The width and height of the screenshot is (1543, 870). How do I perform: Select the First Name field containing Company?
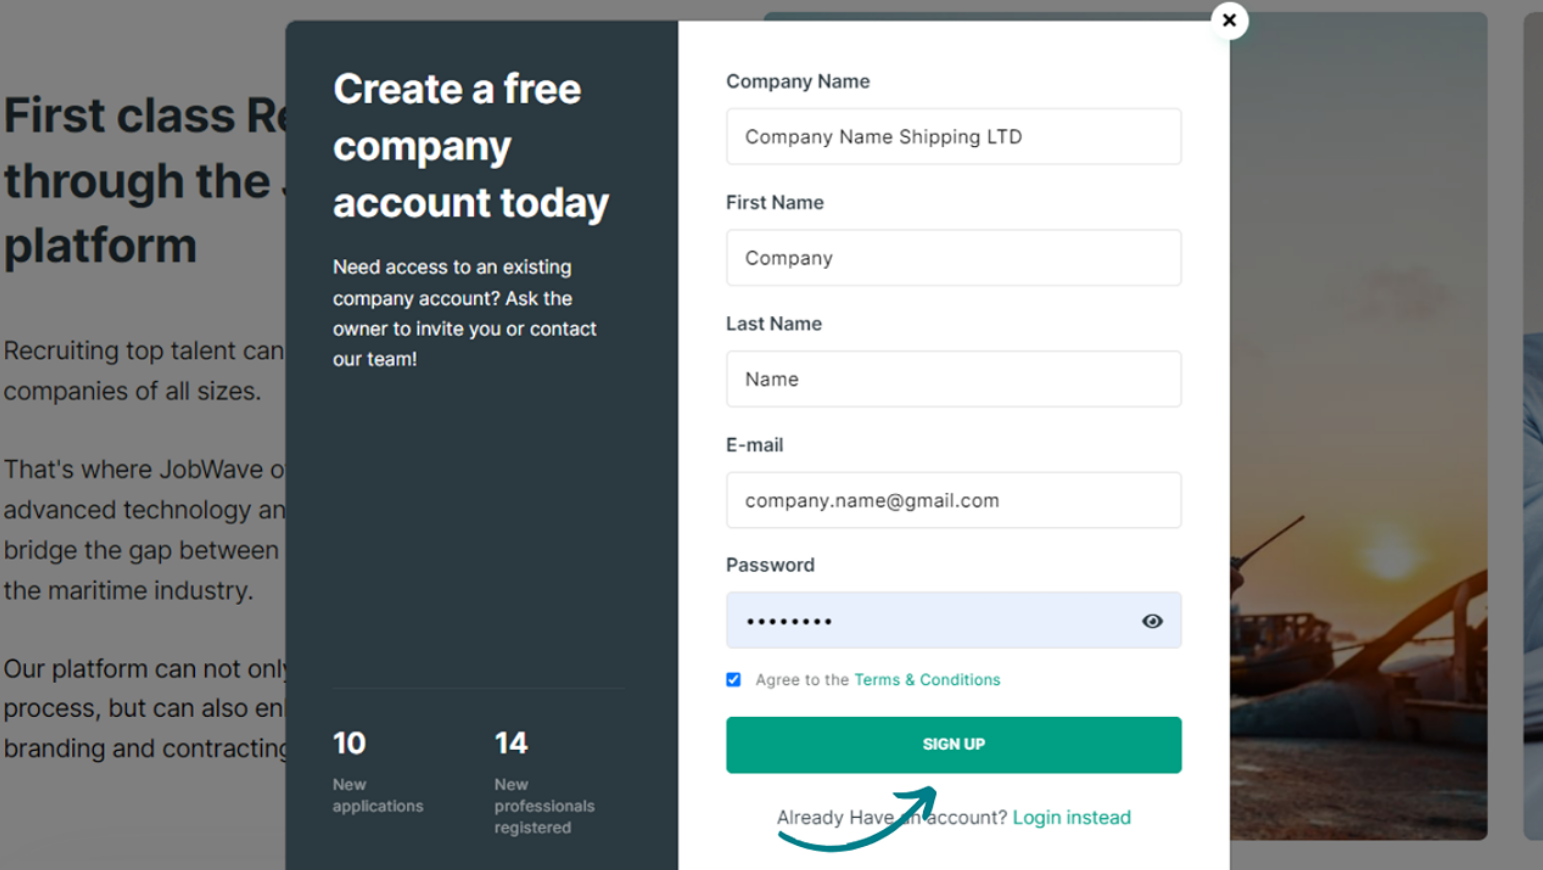click(953, 257)
